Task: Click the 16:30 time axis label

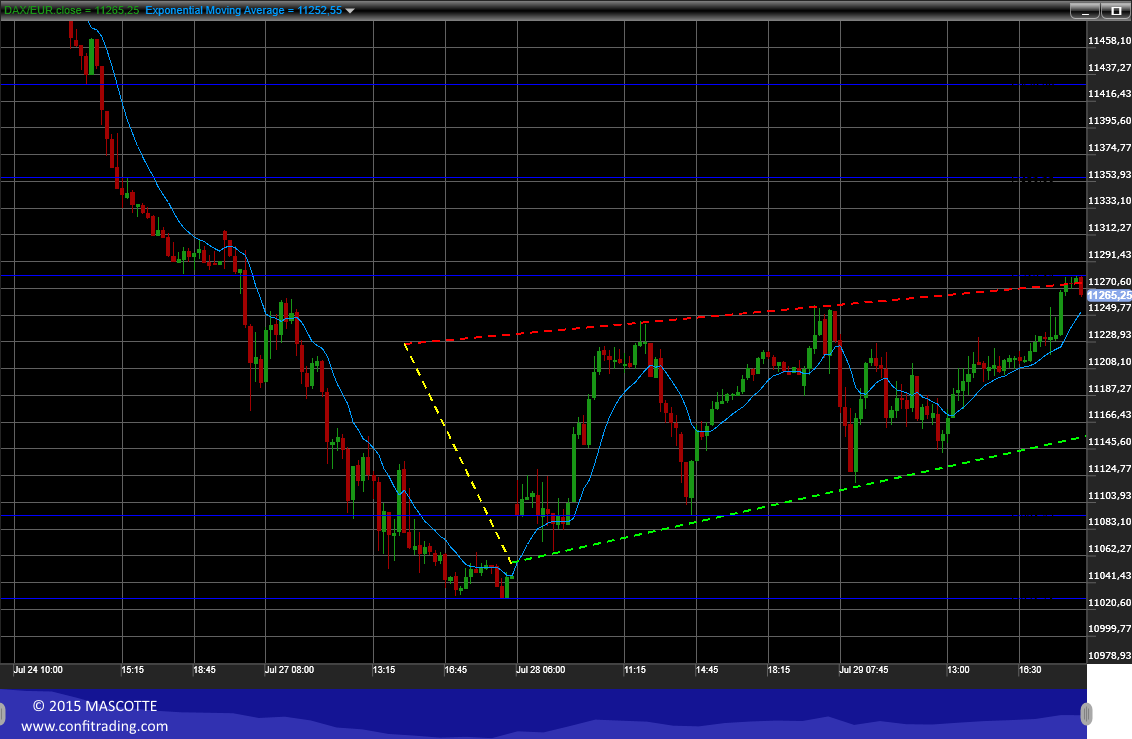Action: [1030, 670]
